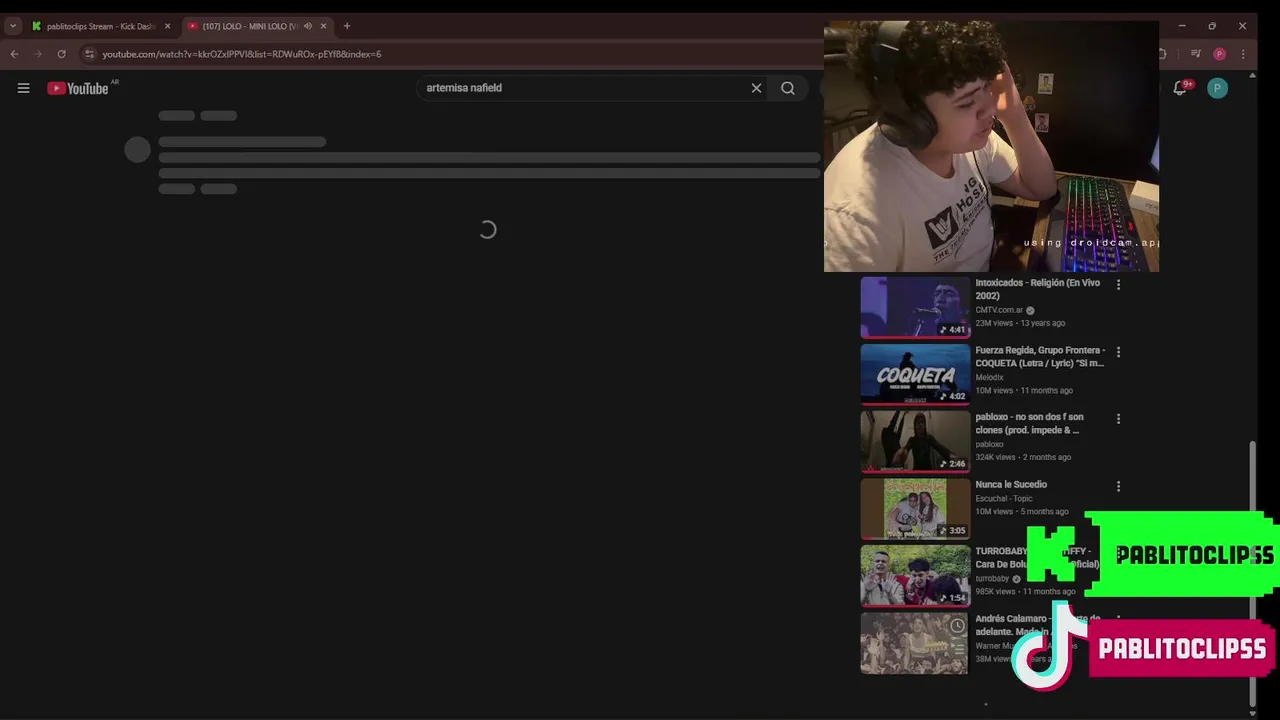Minimize the browser window

click(x=1181, y=26)
